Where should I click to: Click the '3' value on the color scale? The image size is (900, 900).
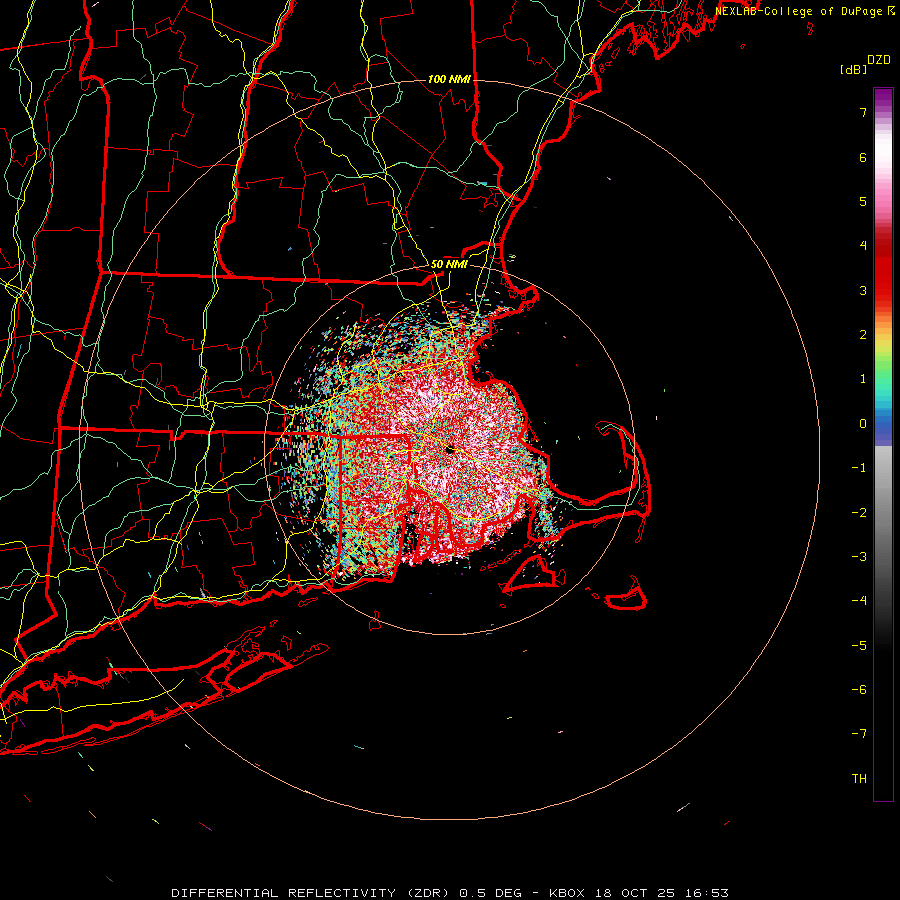863,290
